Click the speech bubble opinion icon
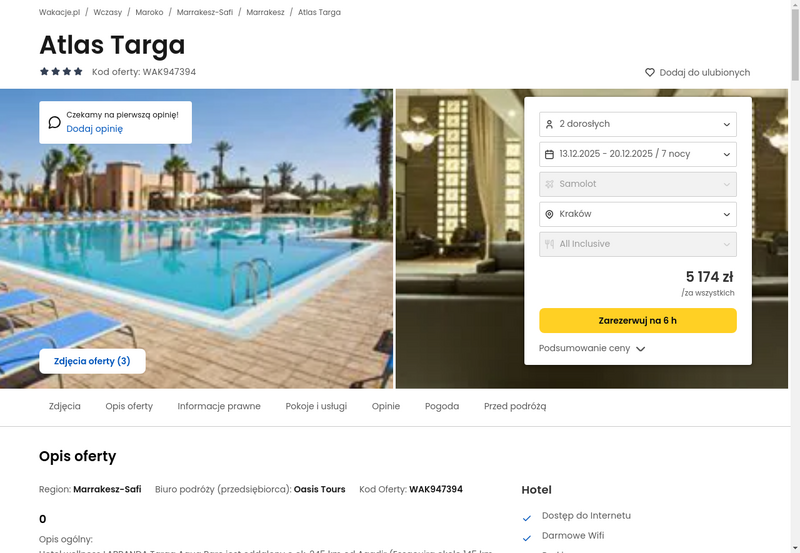Viewport: 800px width, 553px height. point(55,122)
